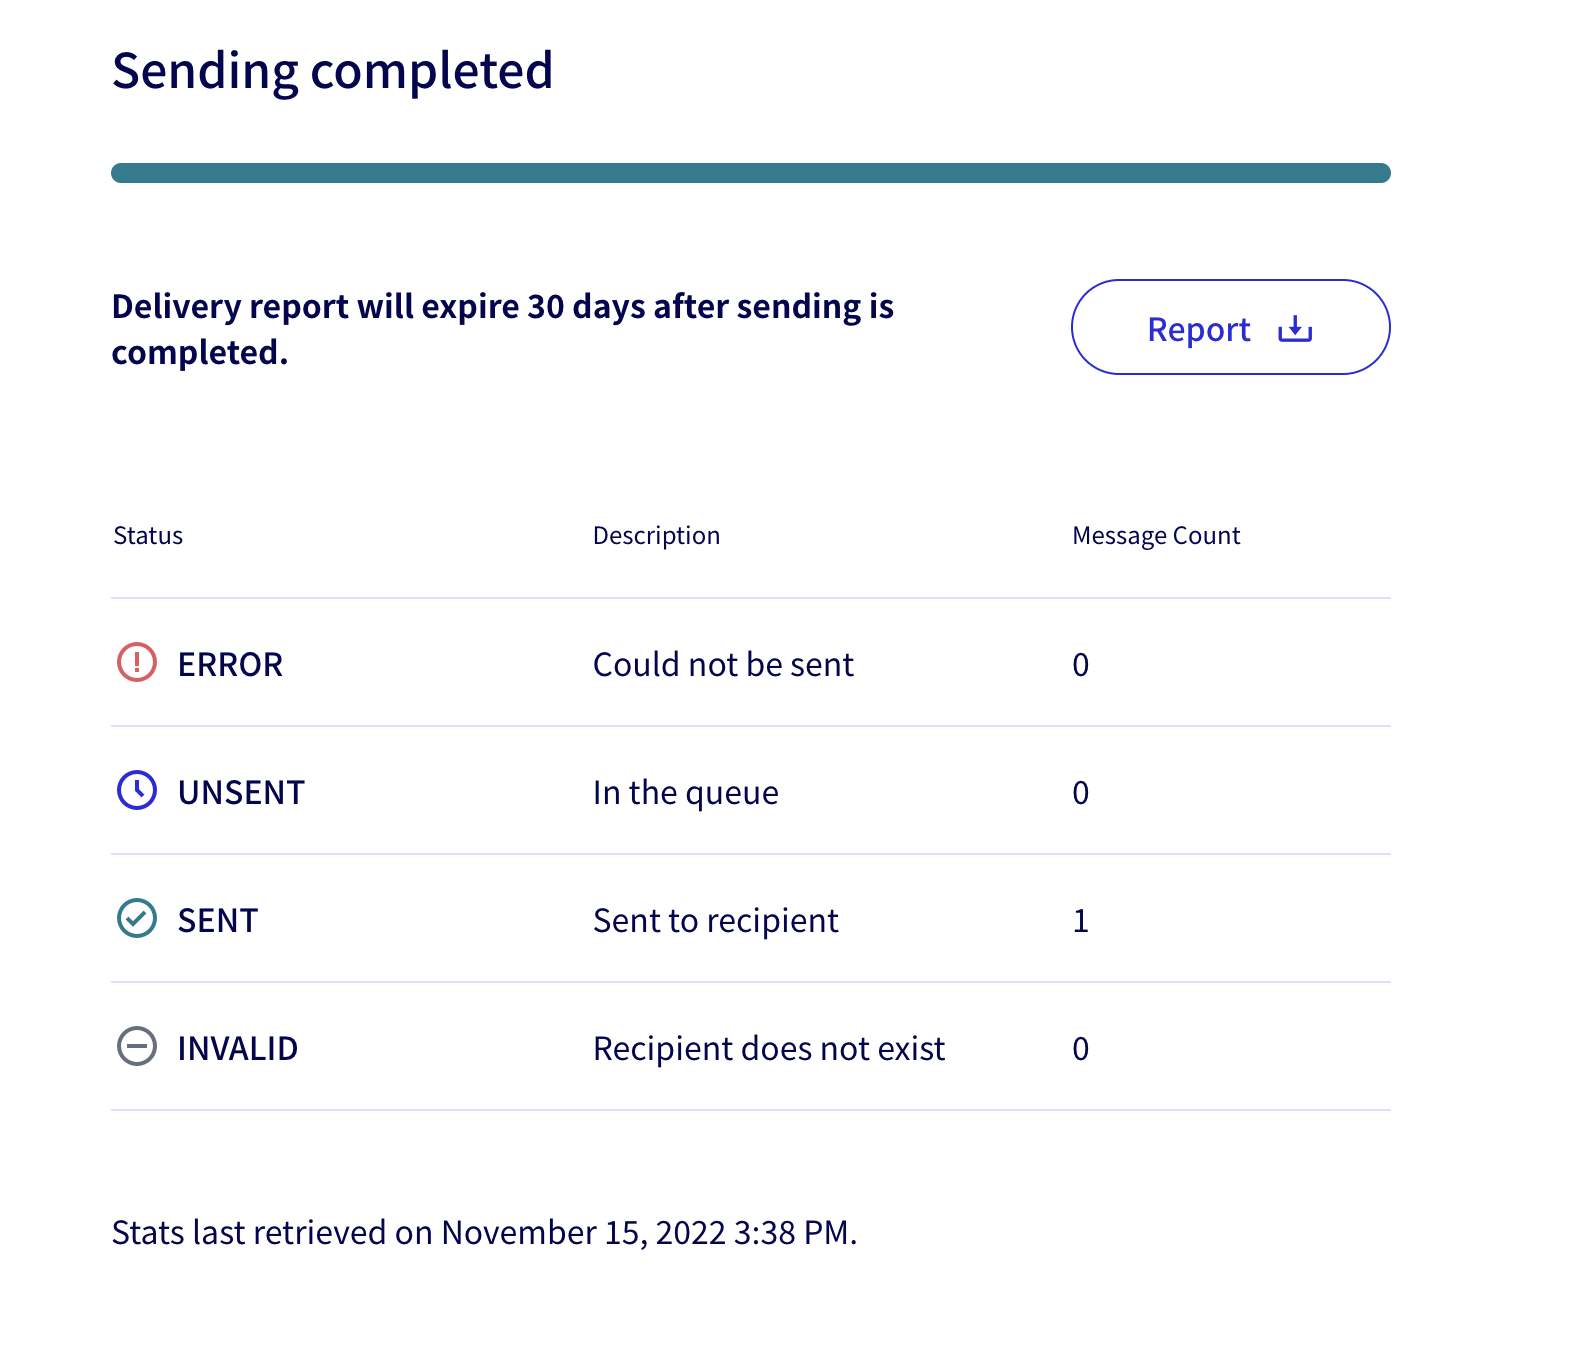
Task: Click the Status column header
Action: point(148,536)
